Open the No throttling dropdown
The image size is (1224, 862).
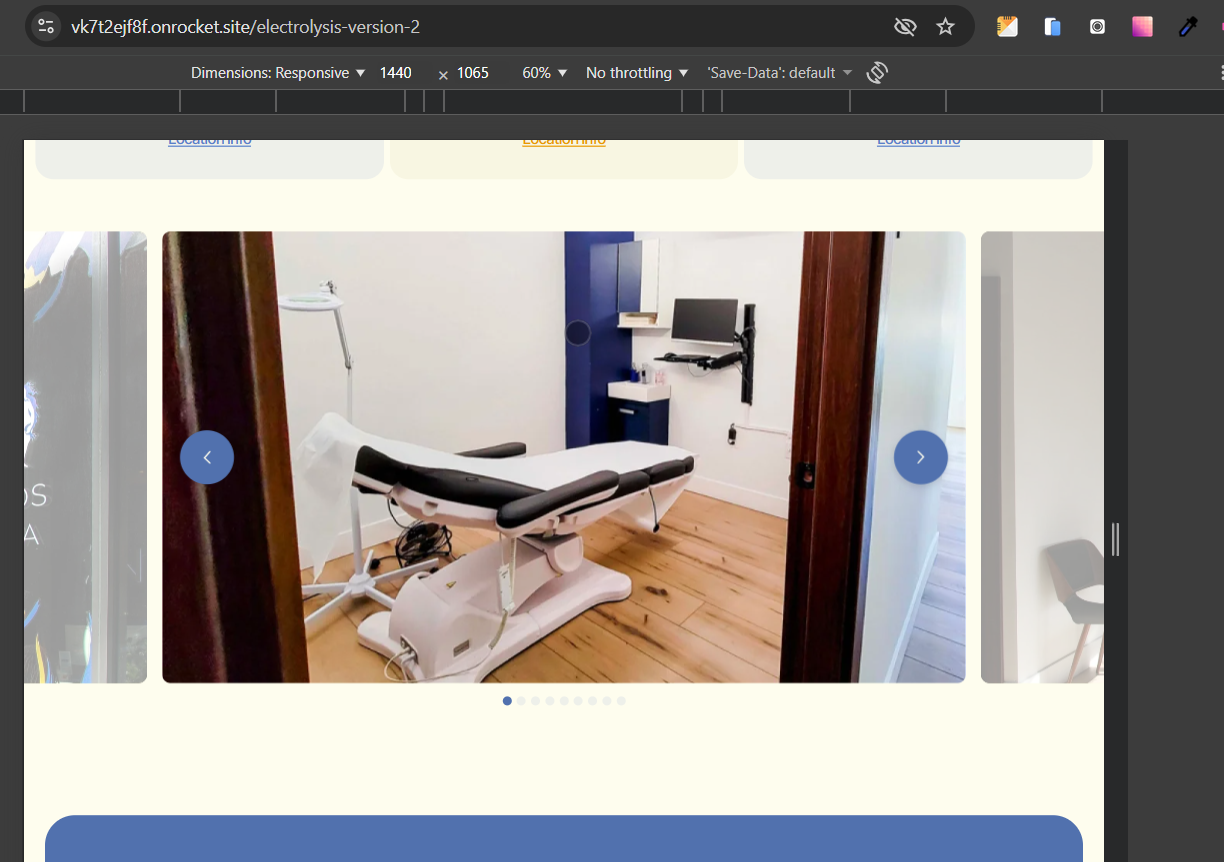(x=637, y=73)
